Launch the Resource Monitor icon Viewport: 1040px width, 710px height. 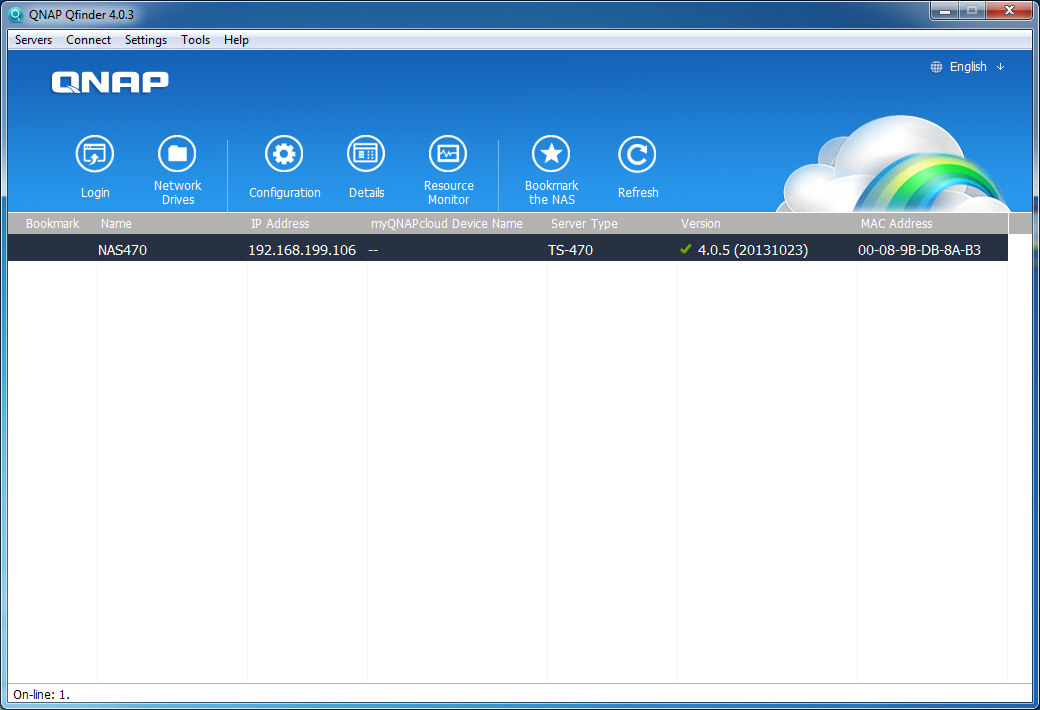tap(448, 154)
